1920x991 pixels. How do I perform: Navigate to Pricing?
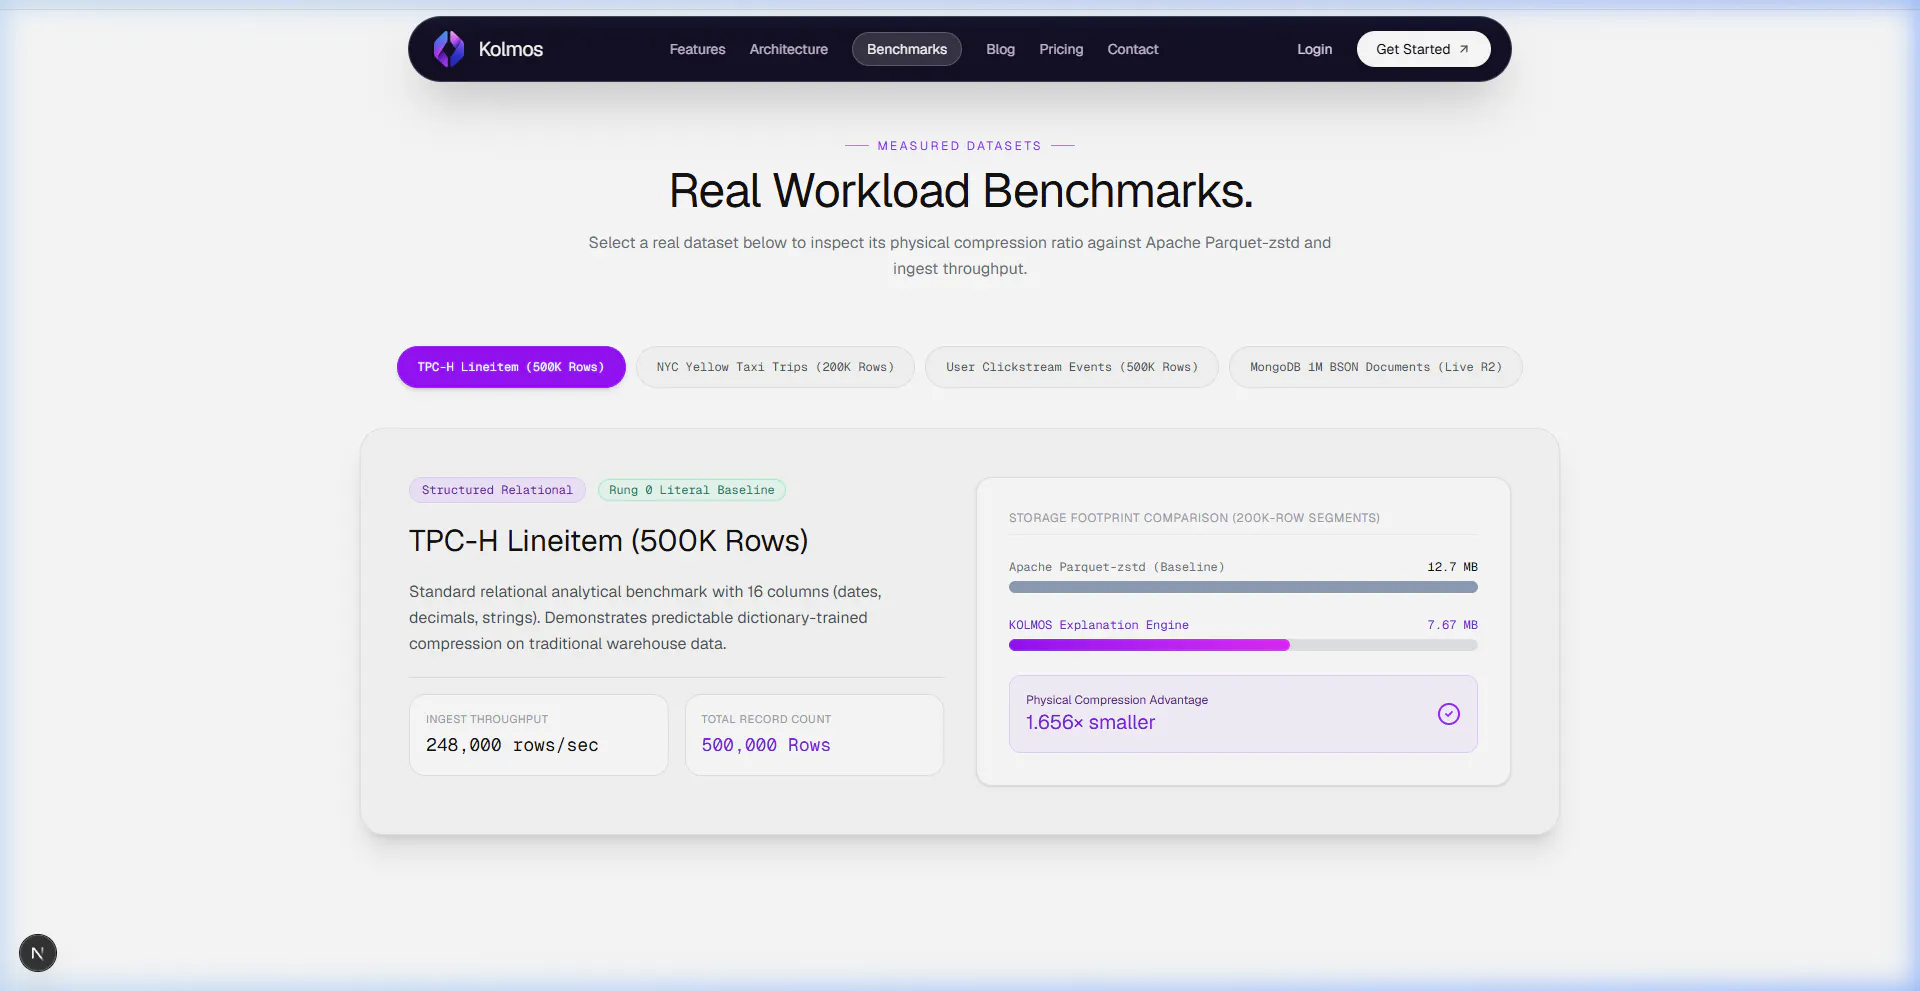click(x=1061, y=49)
